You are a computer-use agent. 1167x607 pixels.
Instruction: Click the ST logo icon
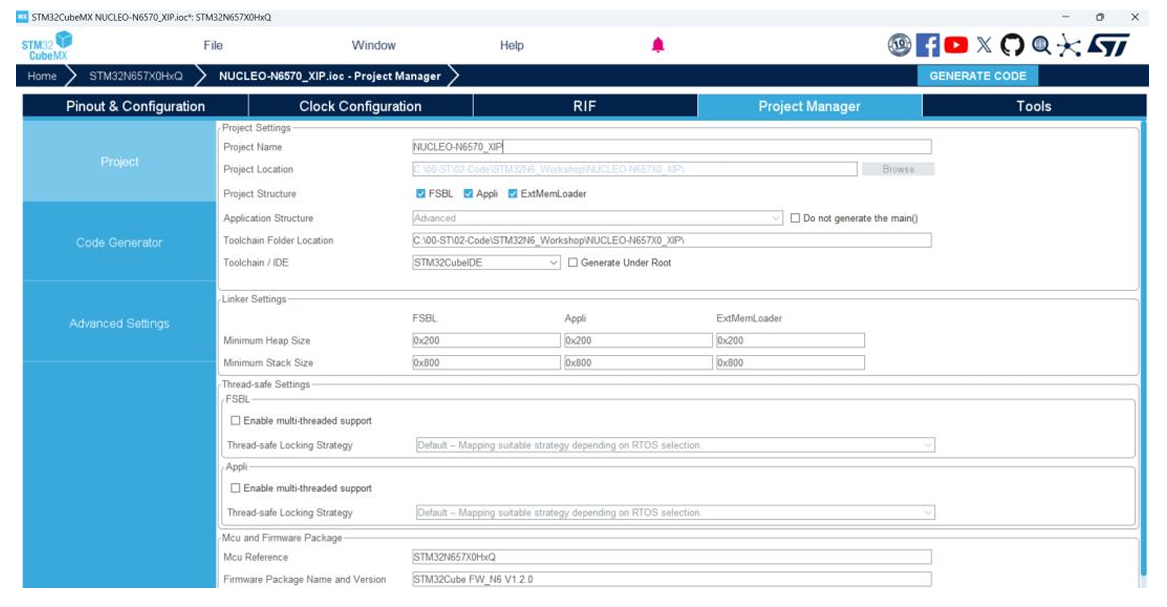coord(1108,45)
